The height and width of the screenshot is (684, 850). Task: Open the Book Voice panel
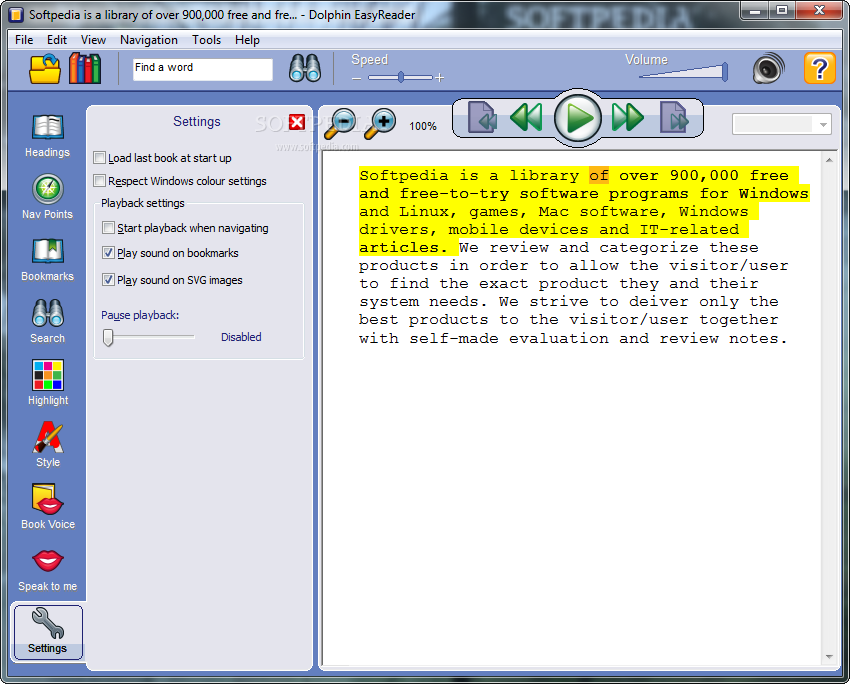pos(48,507)
